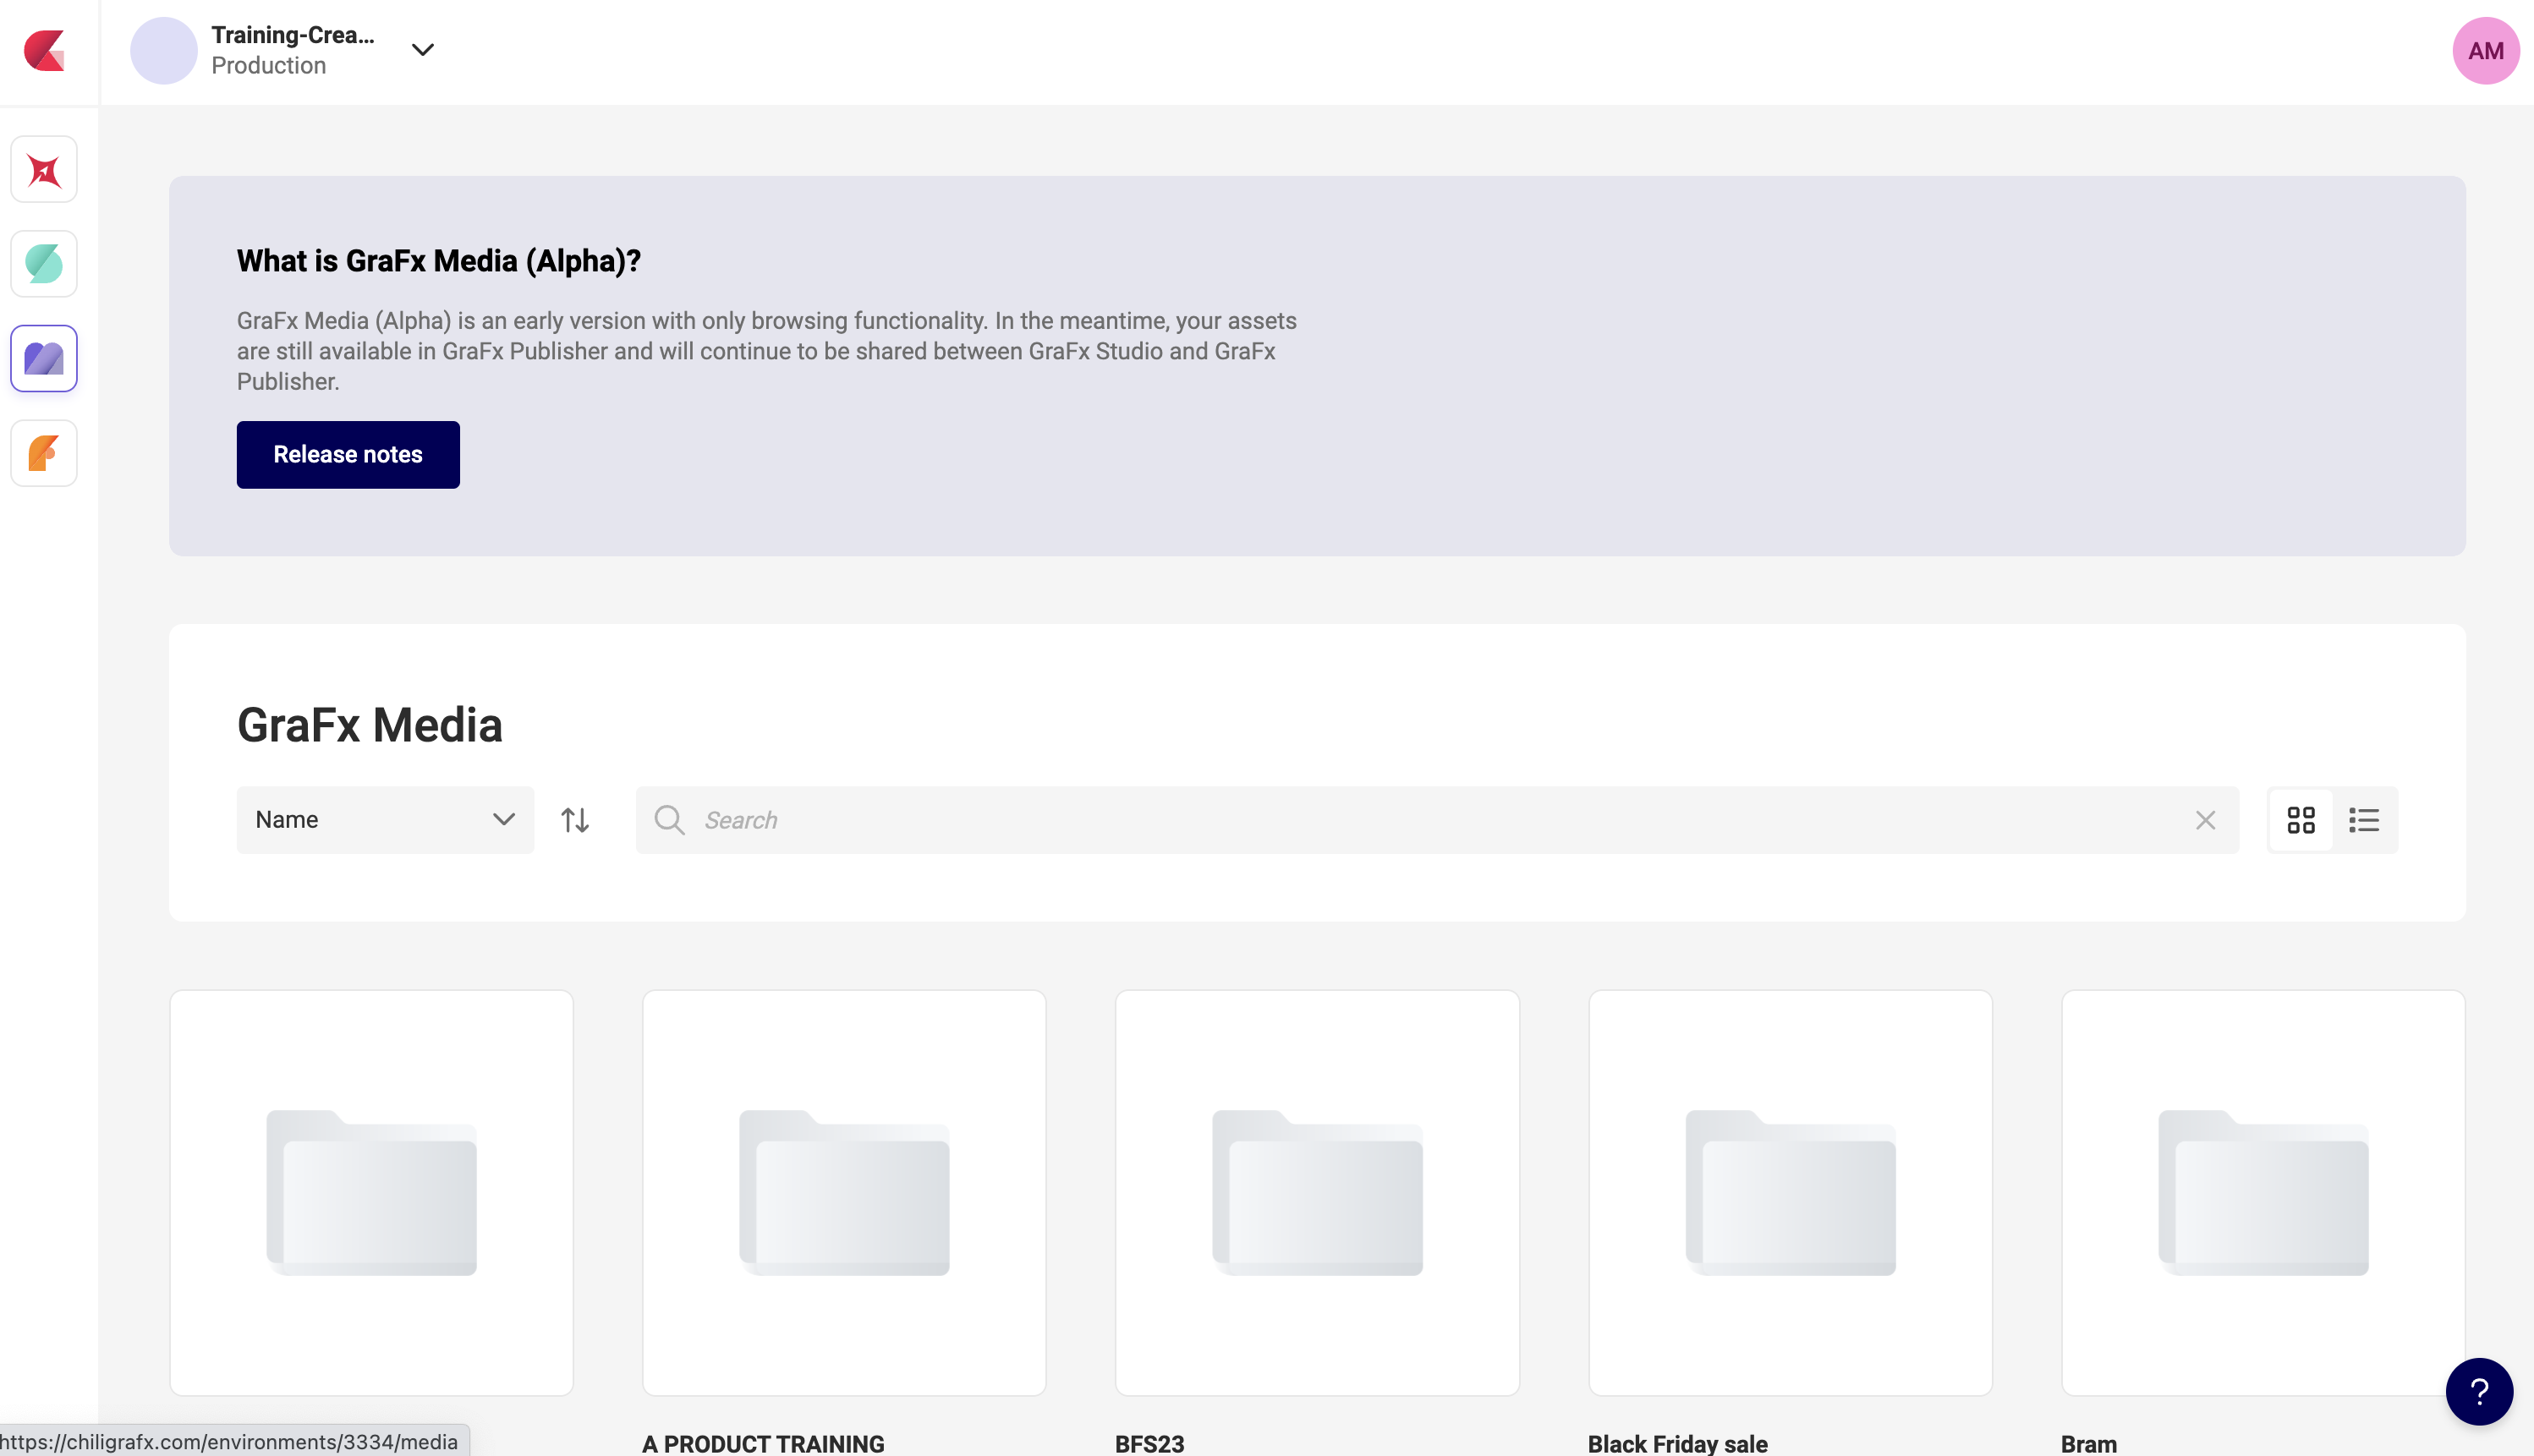Viewport: 2534px width, 1456px height.
Task: Open the Release notes
Action: pos(348,455)
